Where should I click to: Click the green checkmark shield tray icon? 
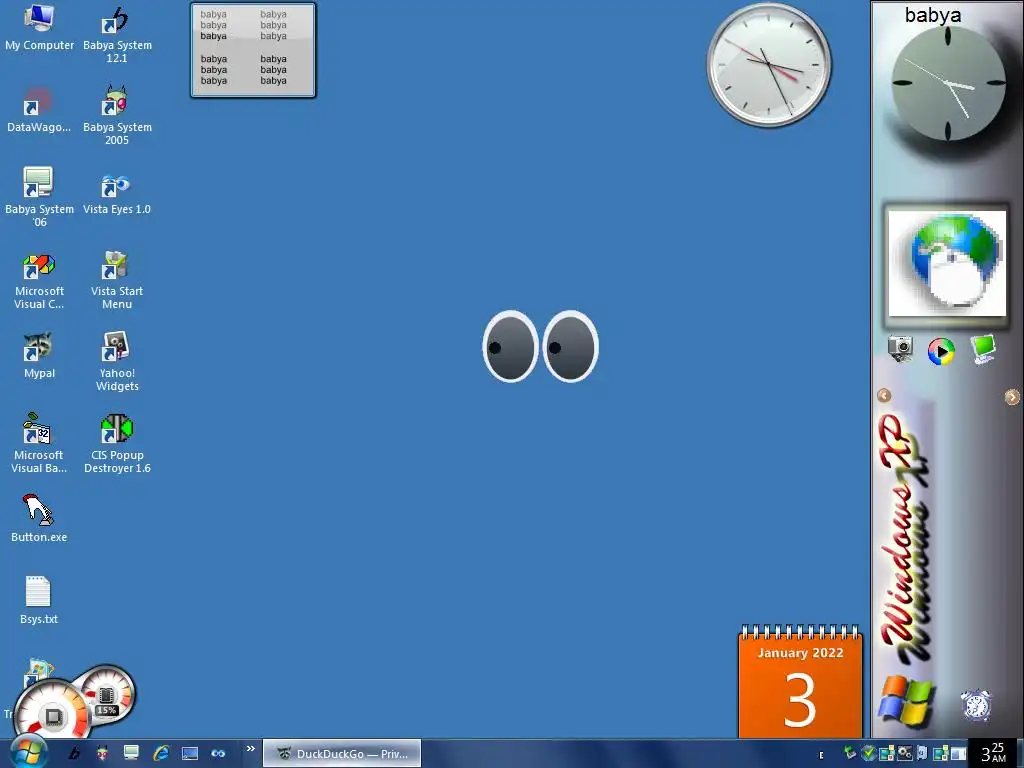click(868, 753)
